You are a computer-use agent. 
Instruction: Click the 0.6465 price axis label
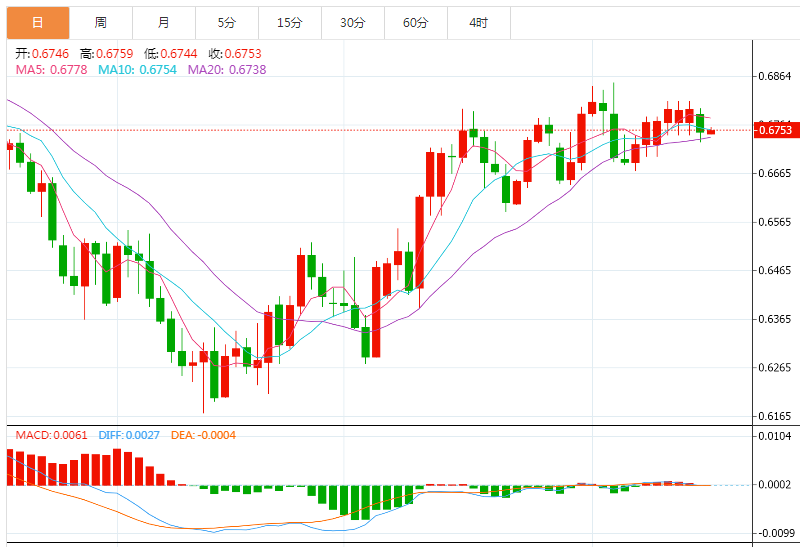[774, 270]
